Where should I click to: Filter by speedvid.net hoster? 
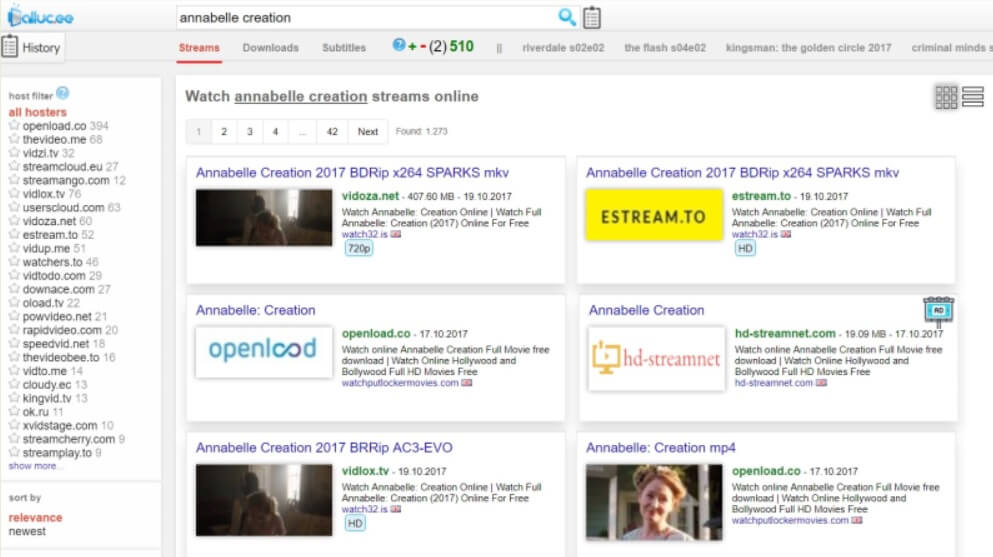(56, 344)
